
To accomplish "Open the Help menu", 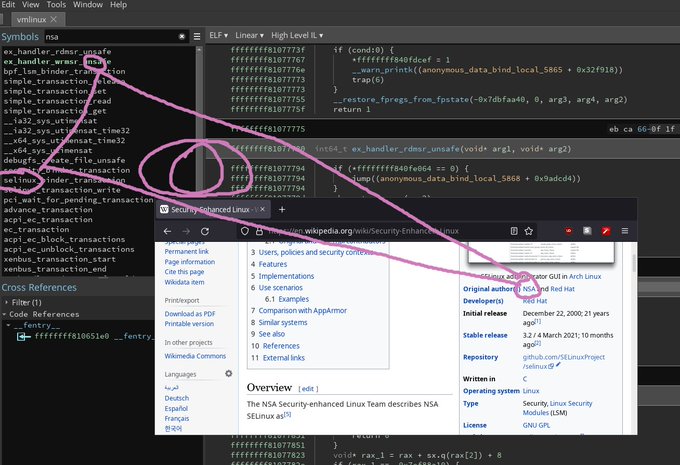I will pyautogui.click(x=118, y=5).
